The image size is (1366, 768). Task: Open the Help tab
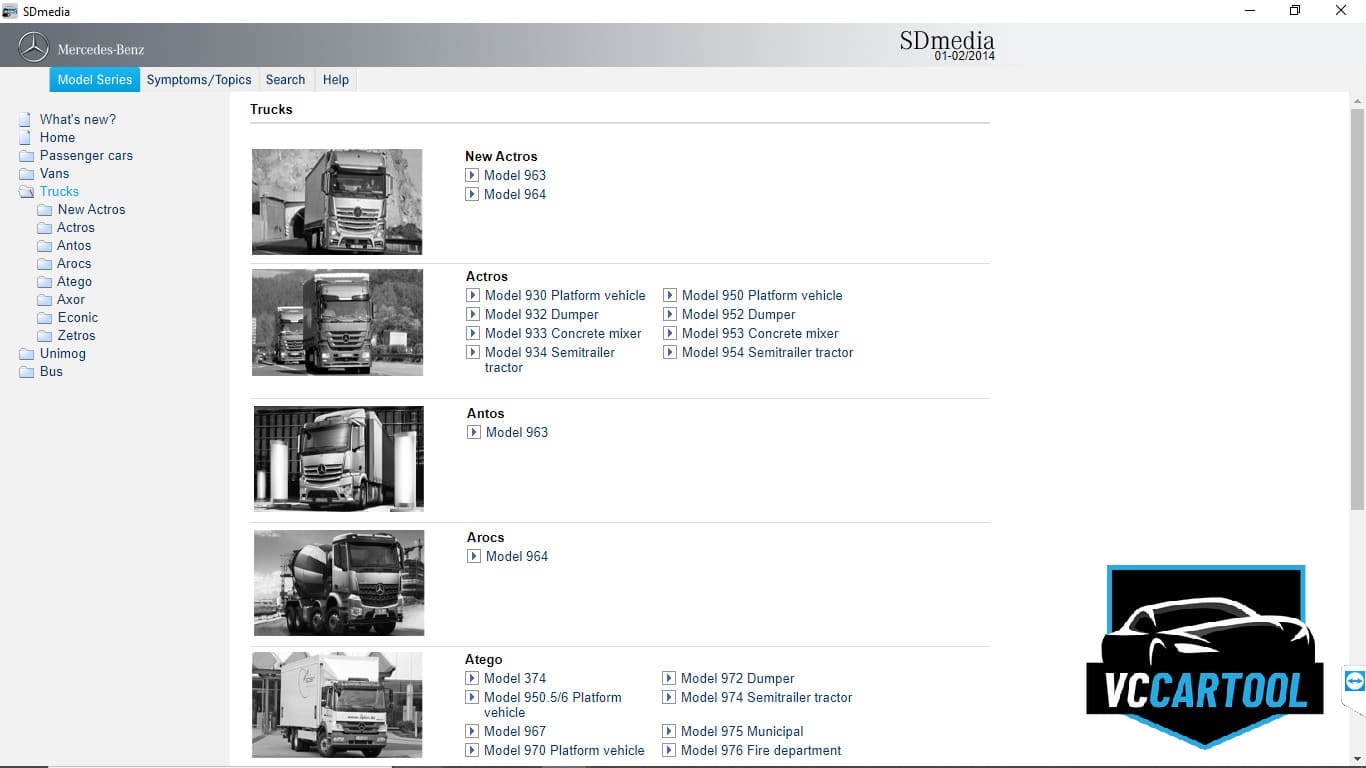(x=336, y=80)
